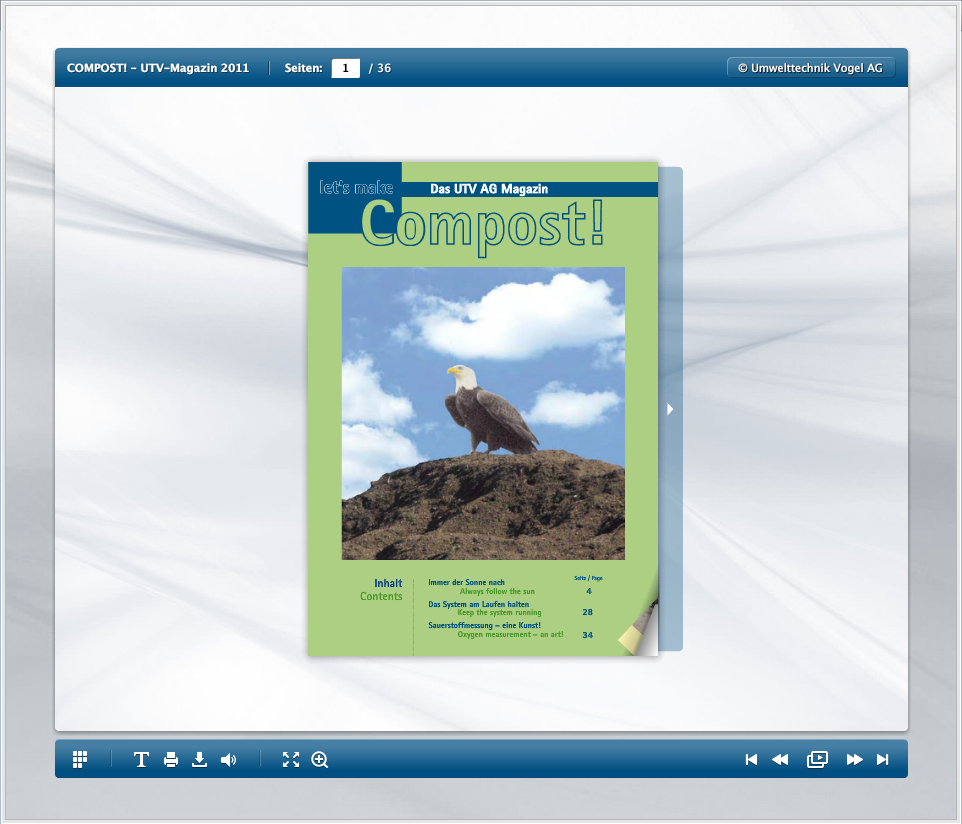Skip to the last page

(x=882, y=759)
